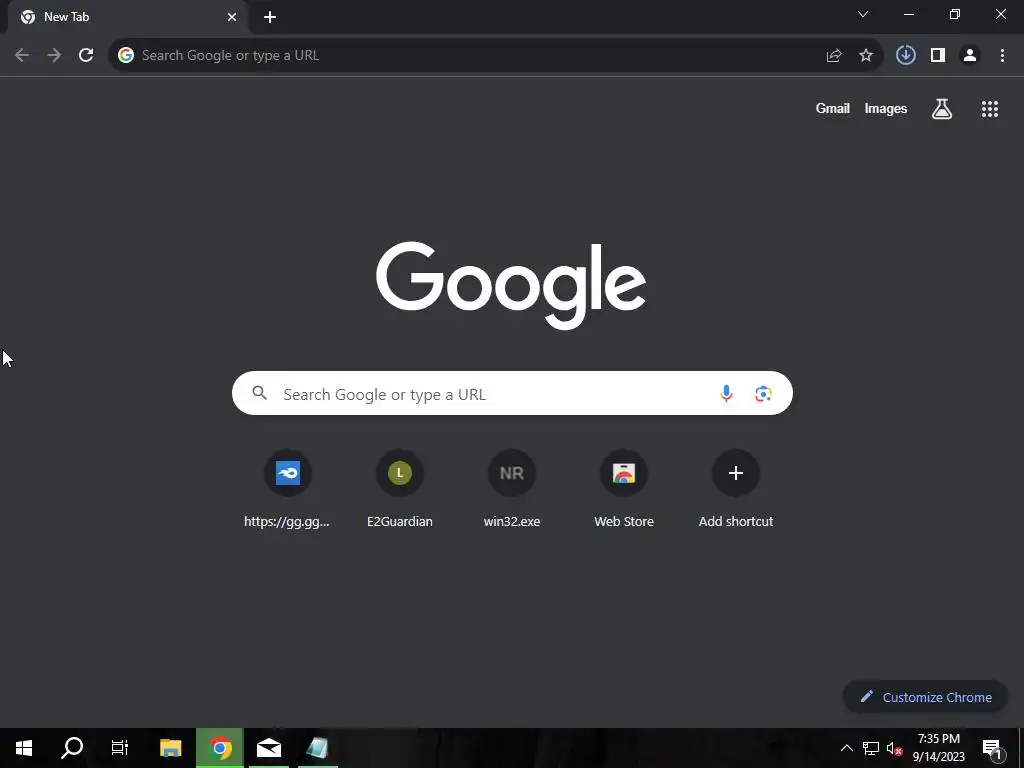Click the Add shortcut button
1024x768 pixels.
736,488
